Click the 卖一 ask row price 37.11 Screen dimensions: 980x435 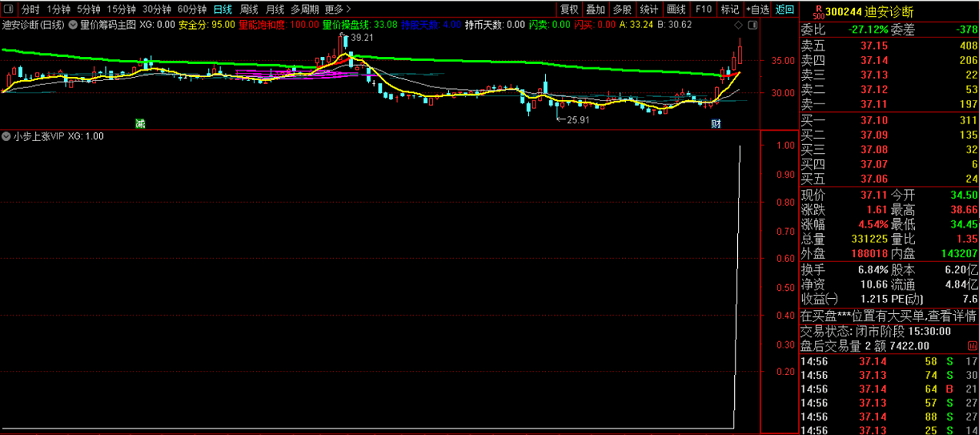pos(874,103)
